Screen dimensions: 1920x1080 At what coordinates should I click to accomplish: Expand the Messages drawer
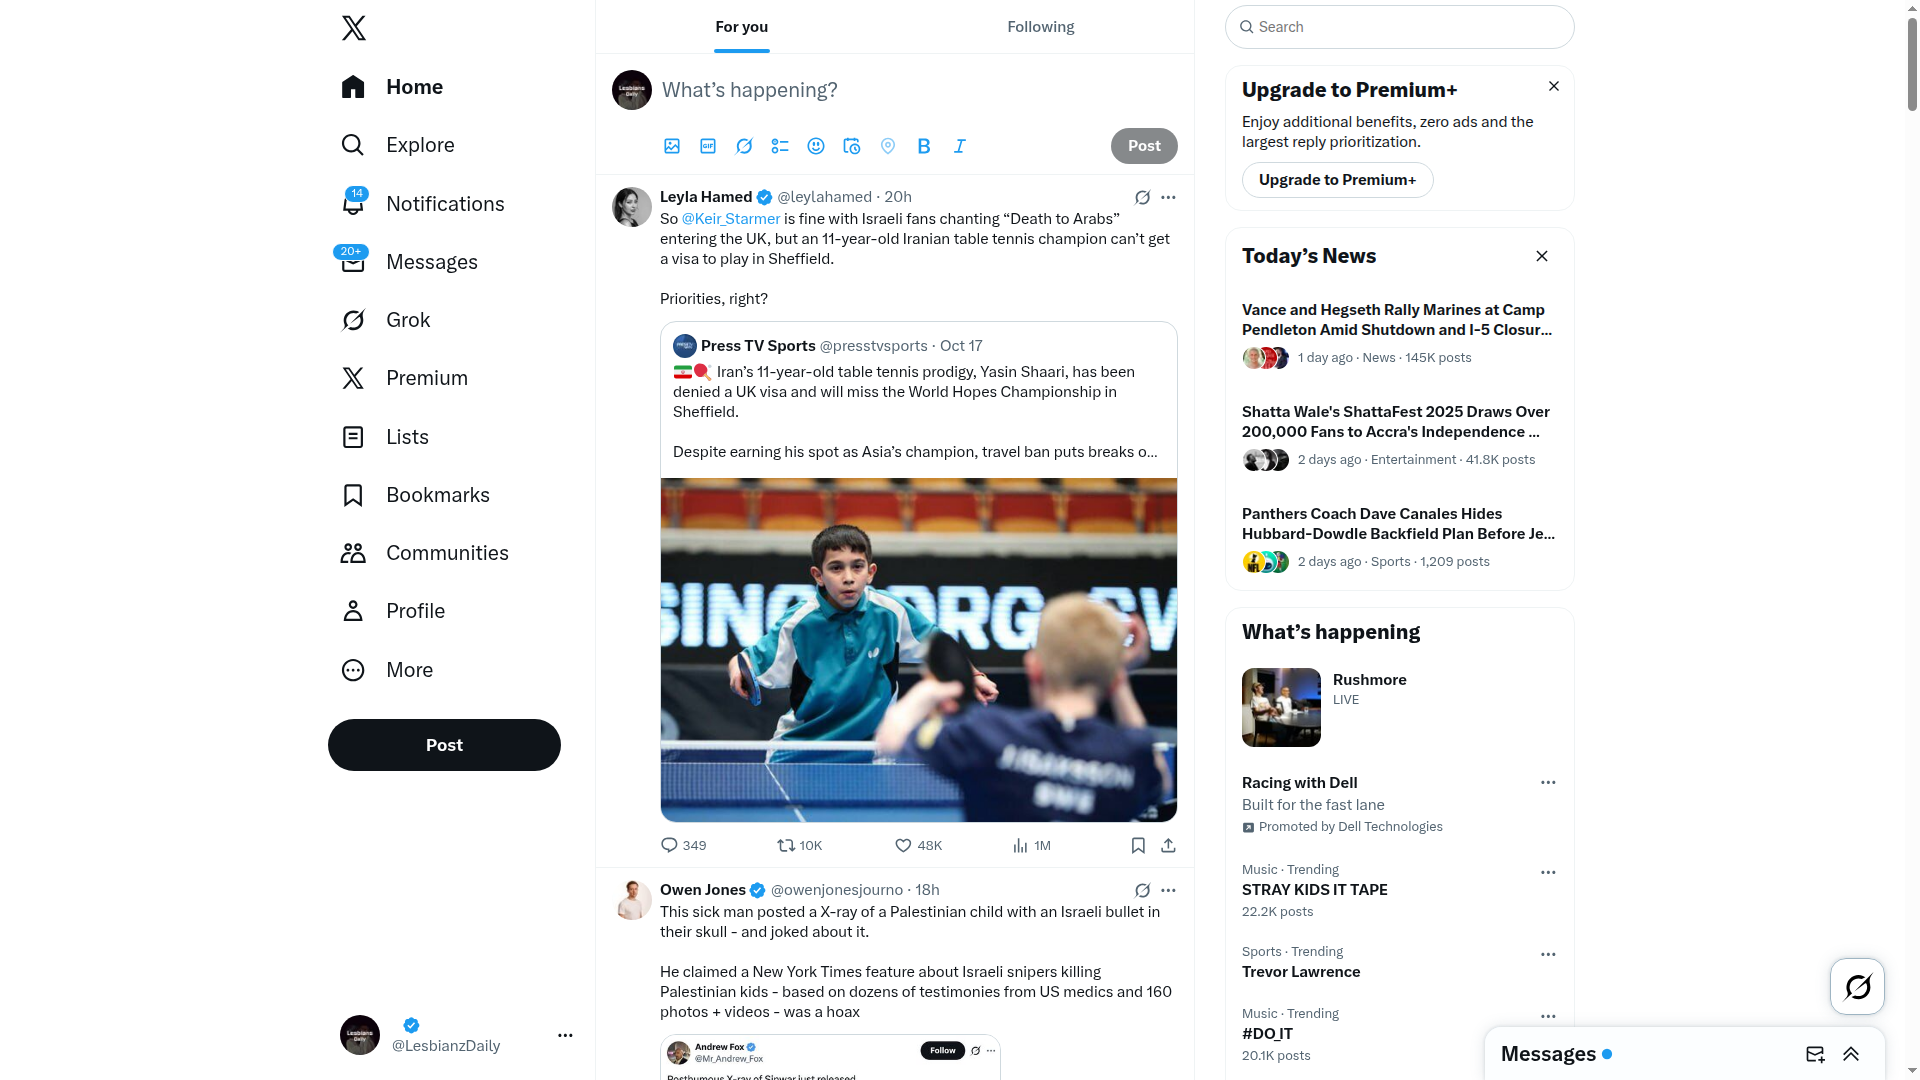[1851, 1054]
